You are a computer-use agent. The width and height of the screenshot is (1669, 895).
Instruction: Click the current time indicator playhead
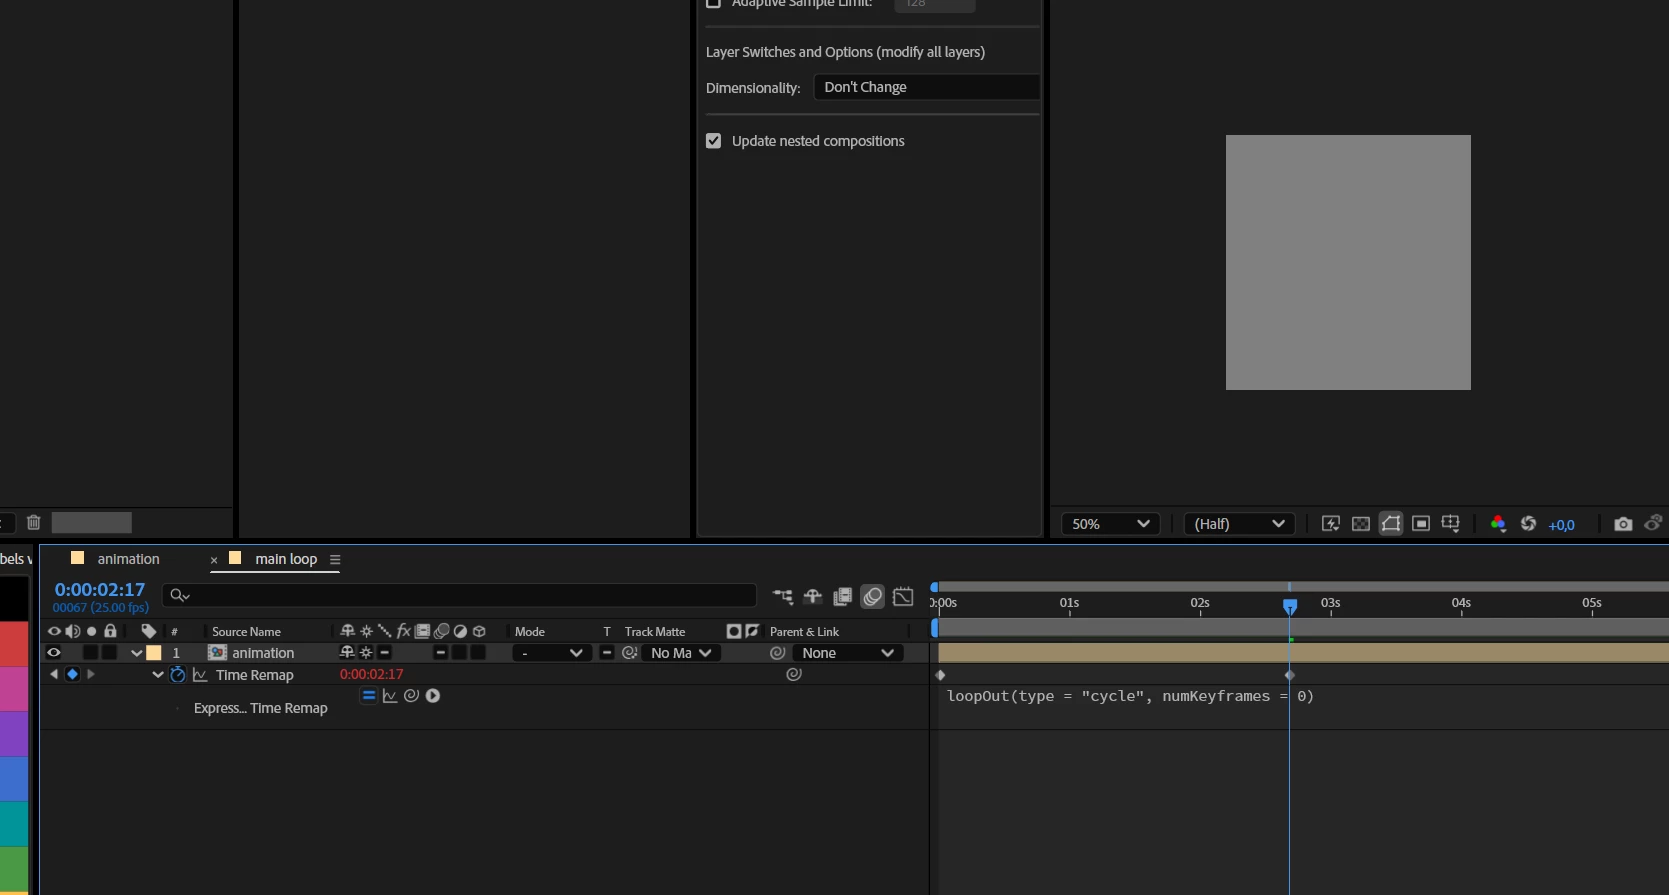click(1290, 606)
